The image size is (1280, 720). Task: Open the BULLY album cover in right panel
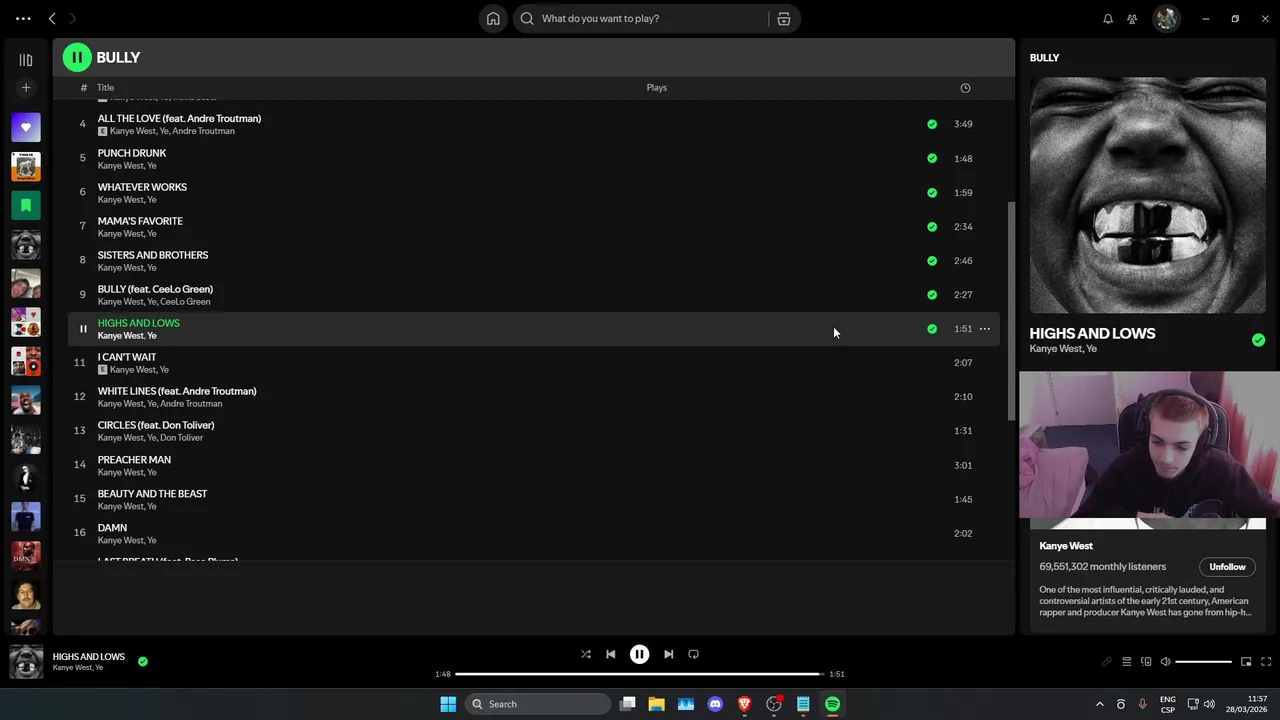1148,195
